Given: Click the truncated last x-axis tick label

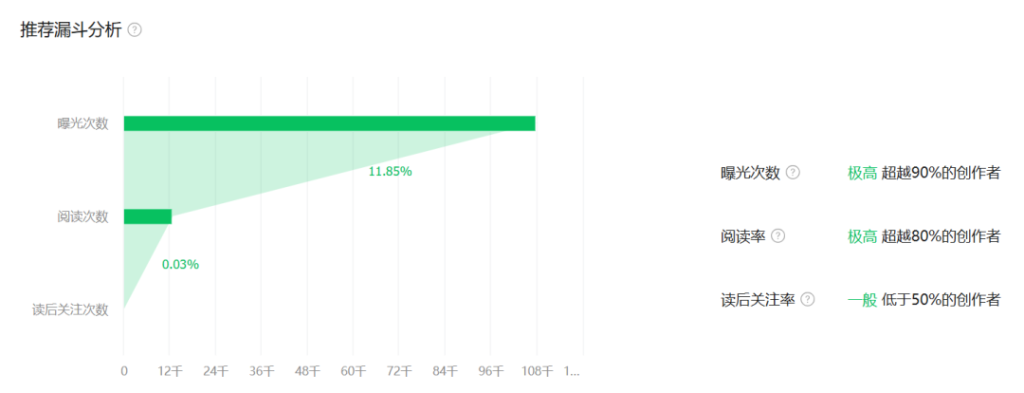Looking at the screenshot, I should click(572, 371).
